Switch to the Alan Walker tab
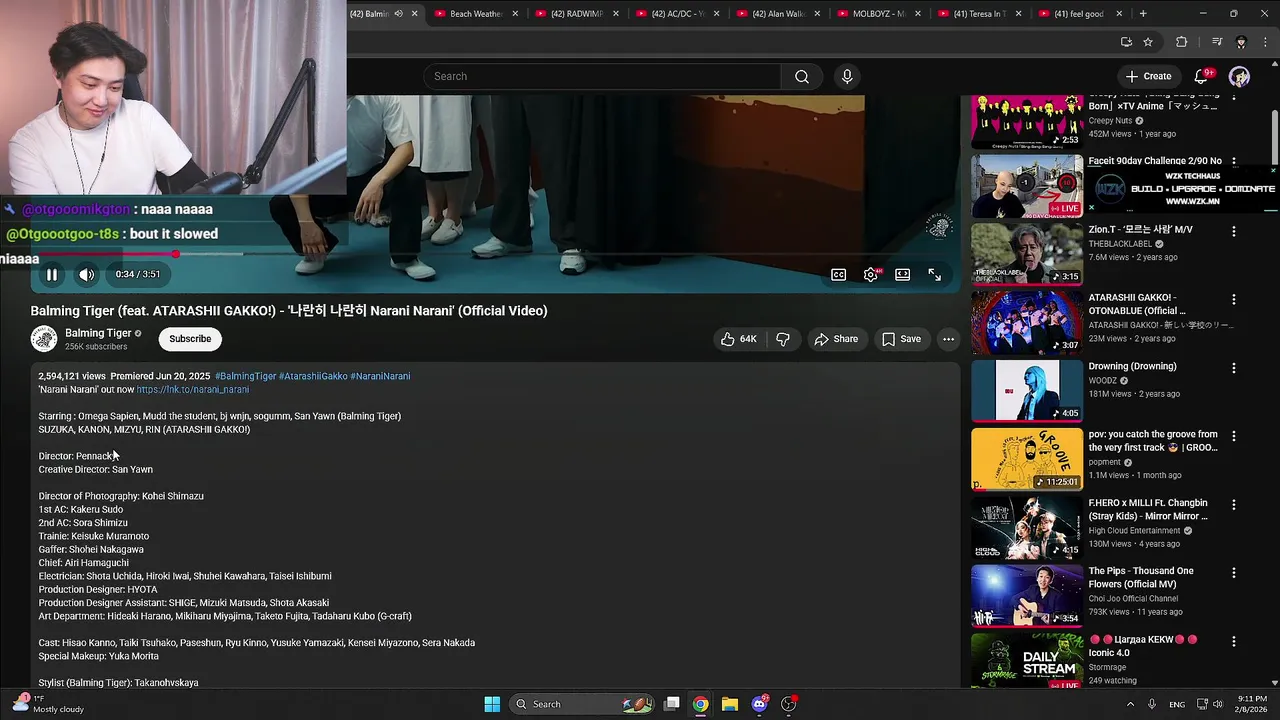1280x720 pixels. point(779,14)
